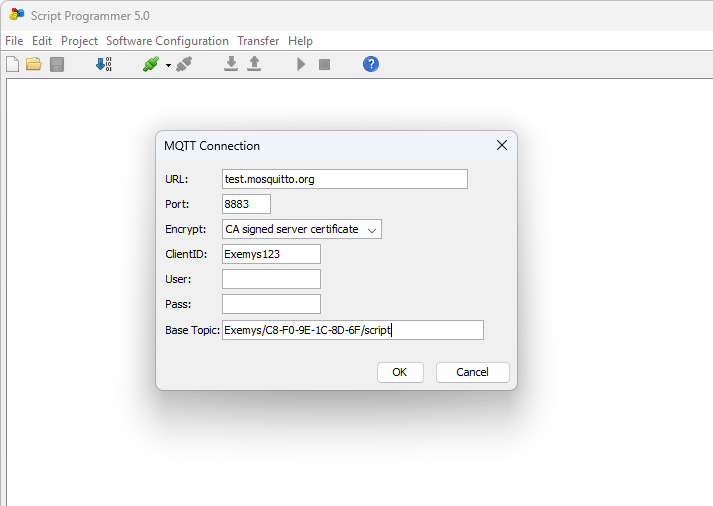Open the Software Configuration menu
Screen dimensions: 713x506
(167, 41)
